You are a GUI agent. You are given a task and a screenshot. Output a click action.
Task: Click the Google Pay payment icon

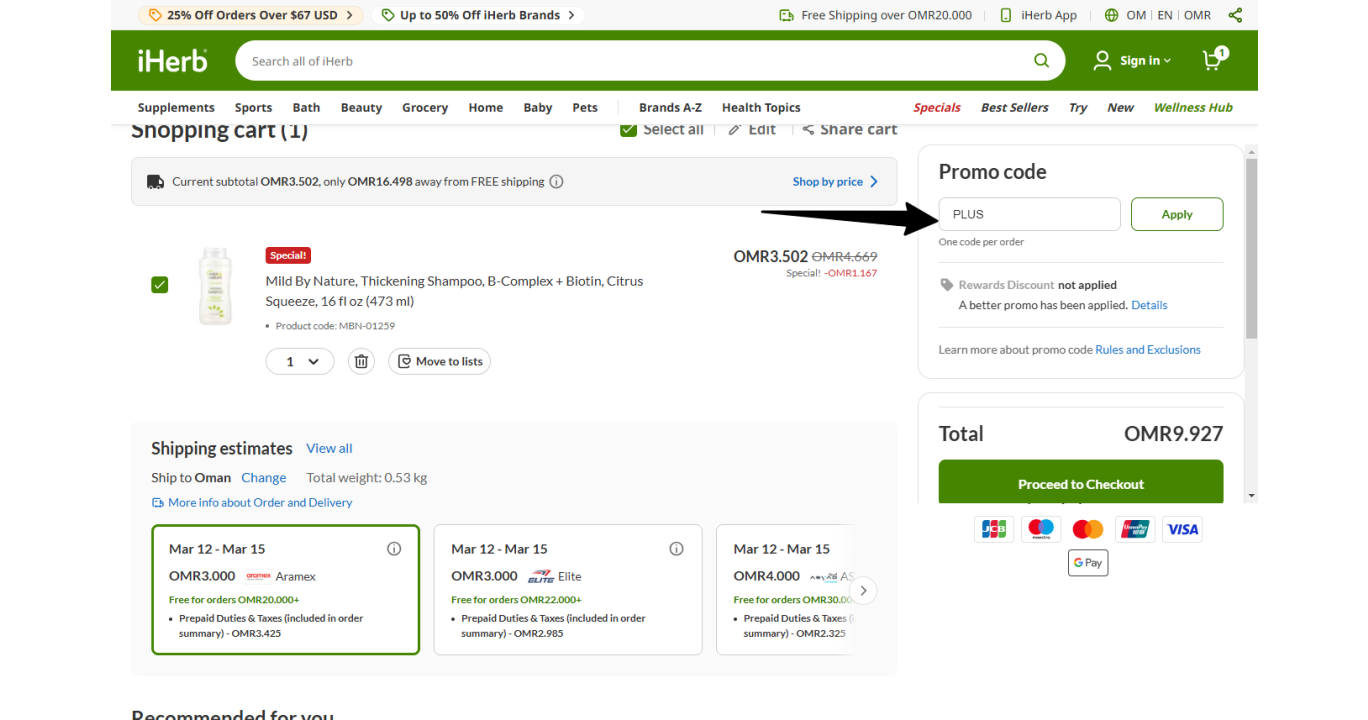pos(1088,563)
